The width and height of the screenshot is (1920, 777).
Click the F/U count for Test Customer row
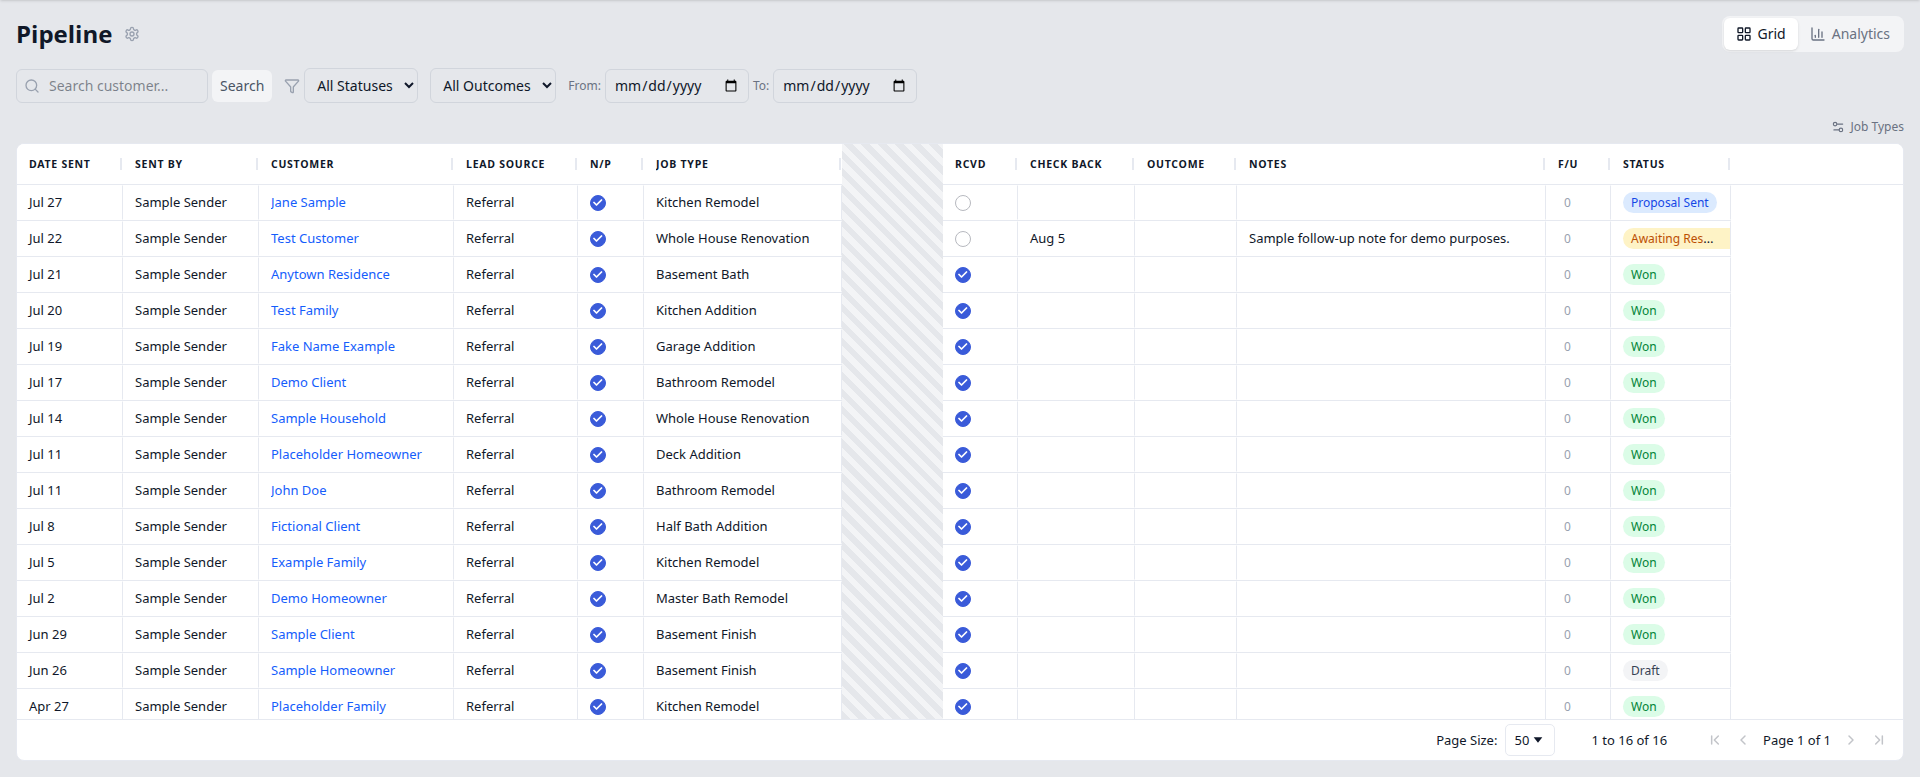(x=1567, y=238)
